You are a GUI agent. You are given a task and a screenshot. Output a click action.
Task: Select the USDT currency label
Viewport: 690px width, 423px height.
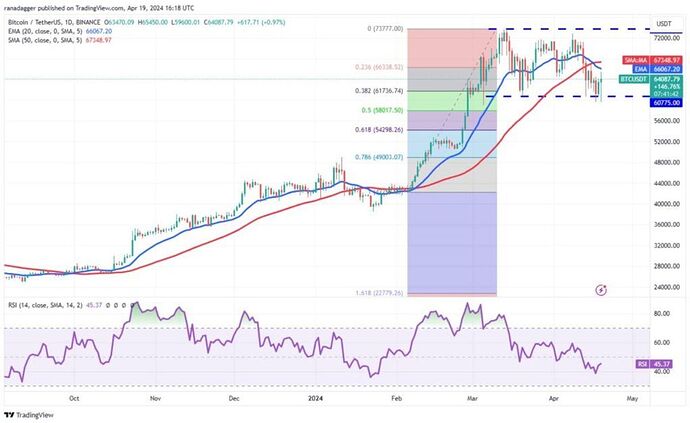pyautogui.click(x=664, y=24)
